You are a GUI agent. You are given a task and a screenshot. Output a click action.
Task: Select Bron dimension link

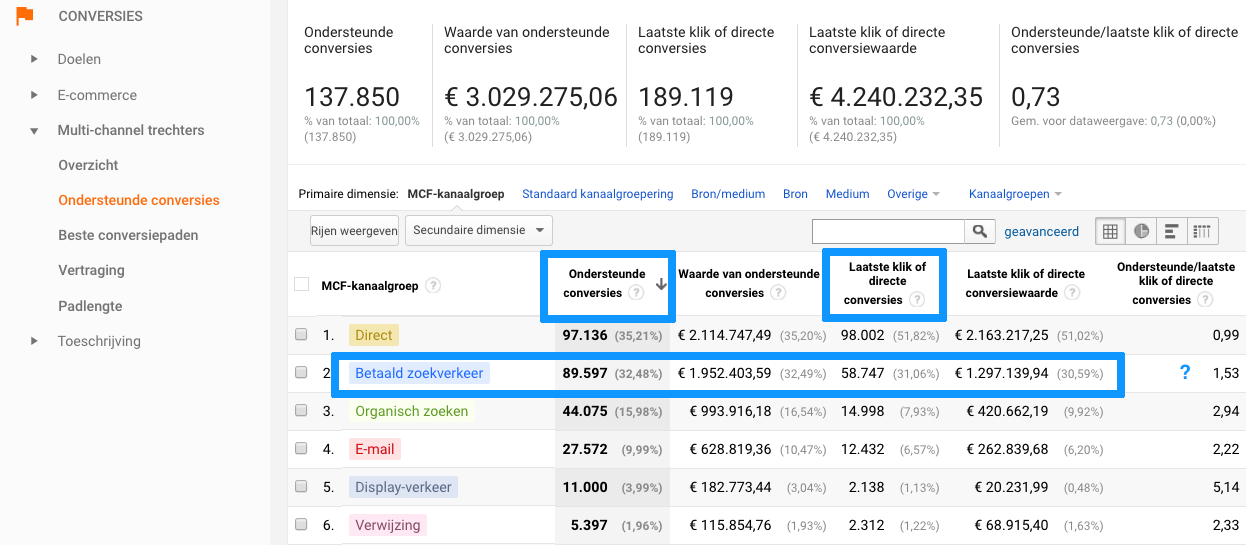click(795, 194)
